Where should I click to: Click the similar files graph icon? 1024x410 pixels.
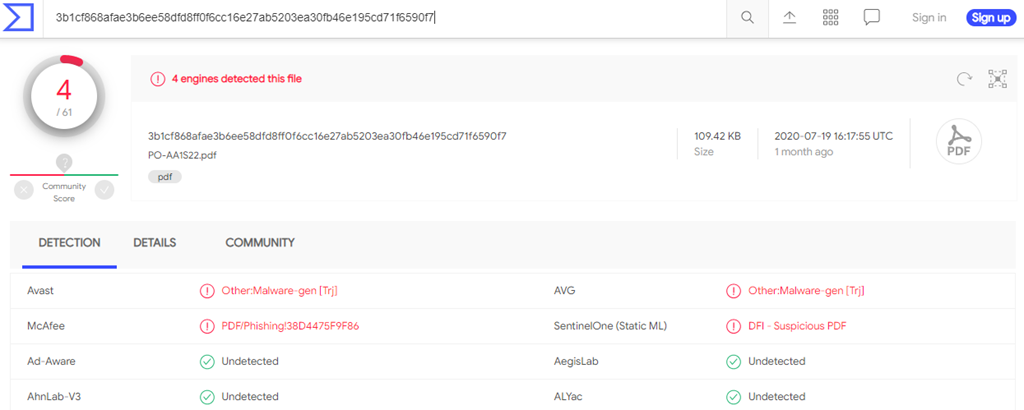coord(997,79)
